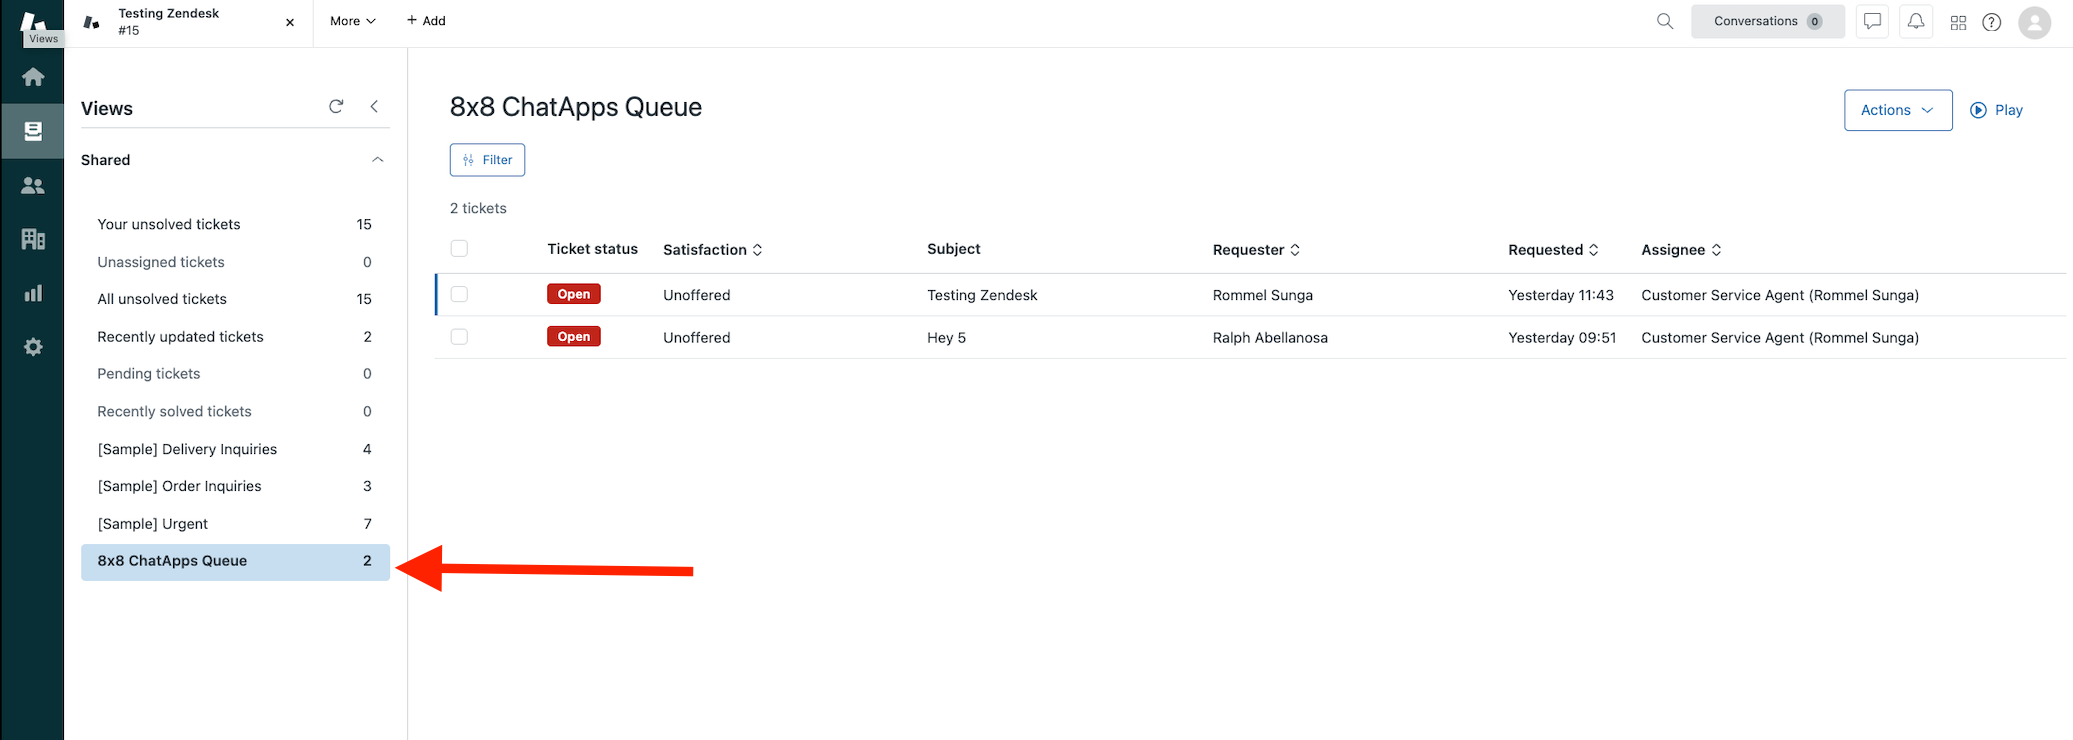
Task: Open the Actions dropdown
Action: coord(1897,110)
